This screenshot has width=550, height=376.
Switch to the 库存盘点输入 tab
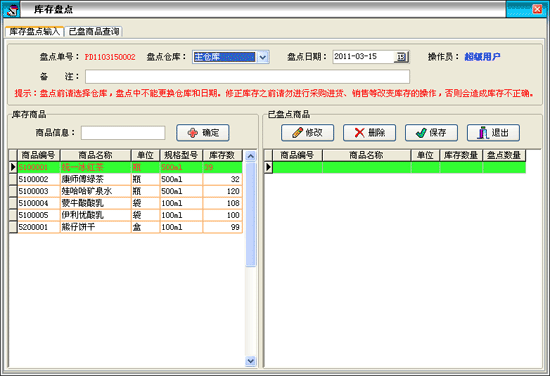[x=34, y=31]
